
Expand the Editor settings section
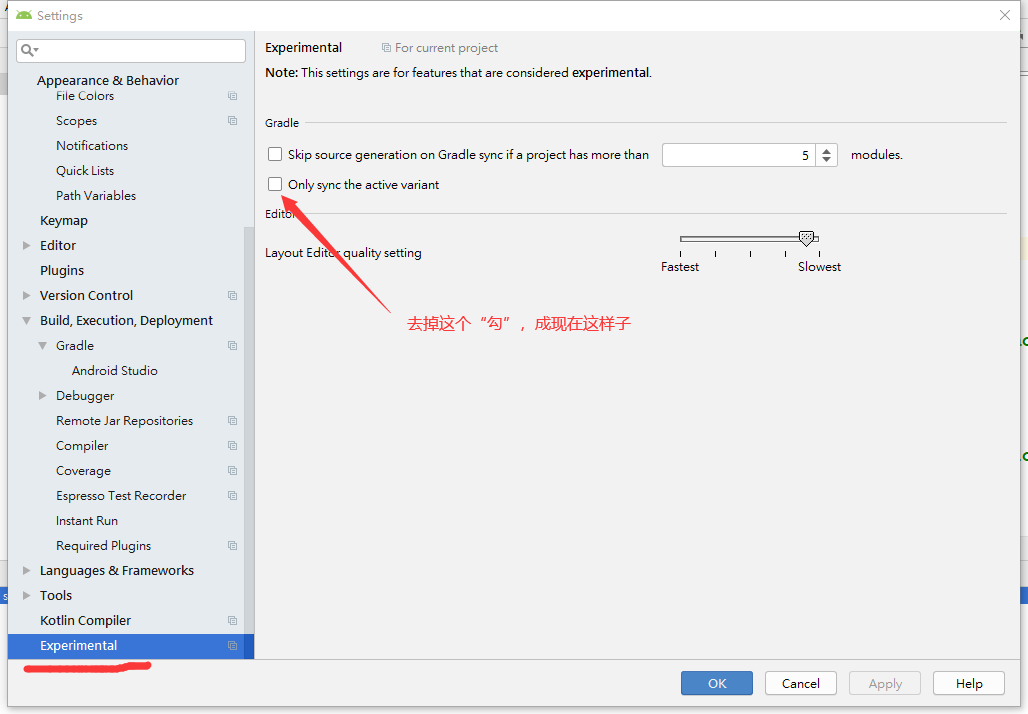(26, 245)
